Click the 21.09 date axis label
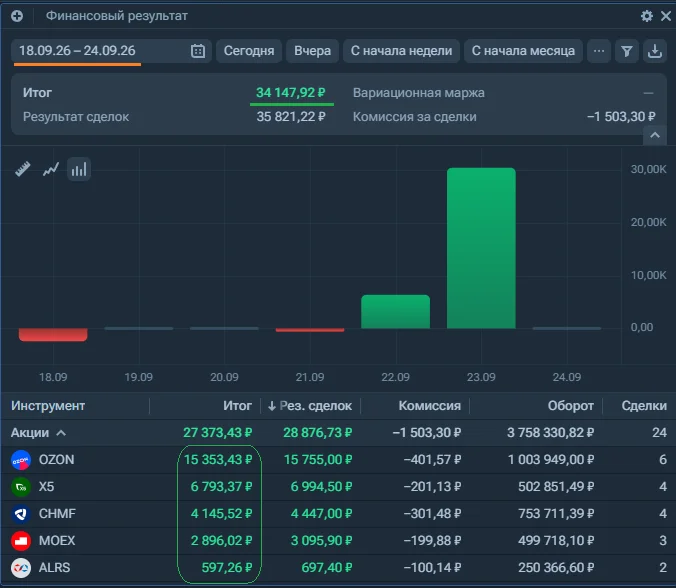The image size is (676, 588). 310,377
